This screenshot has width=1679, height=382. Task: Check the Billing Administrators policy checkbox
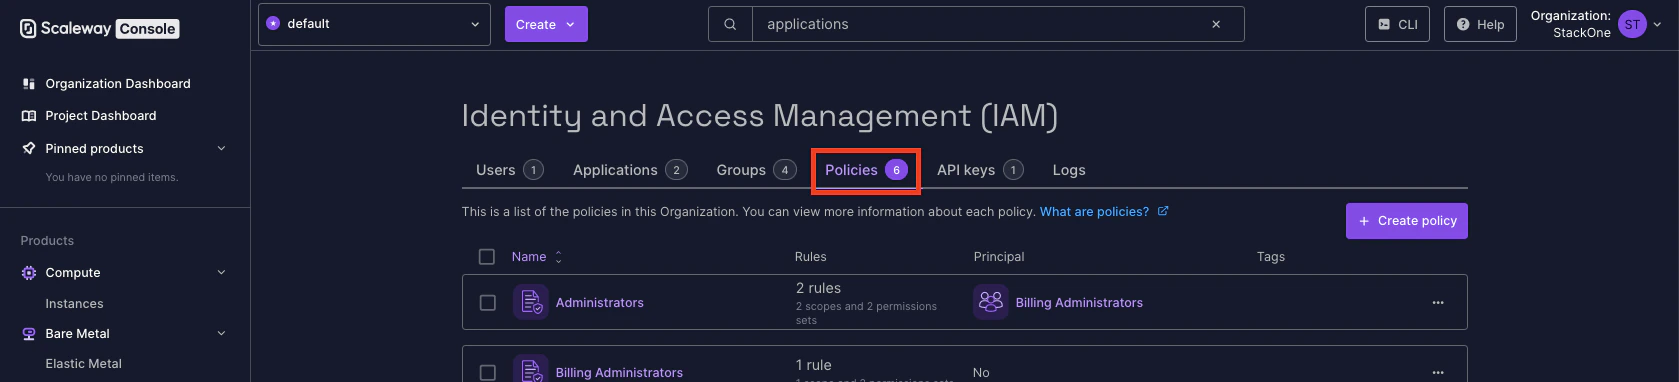click(x=488, y=372)
